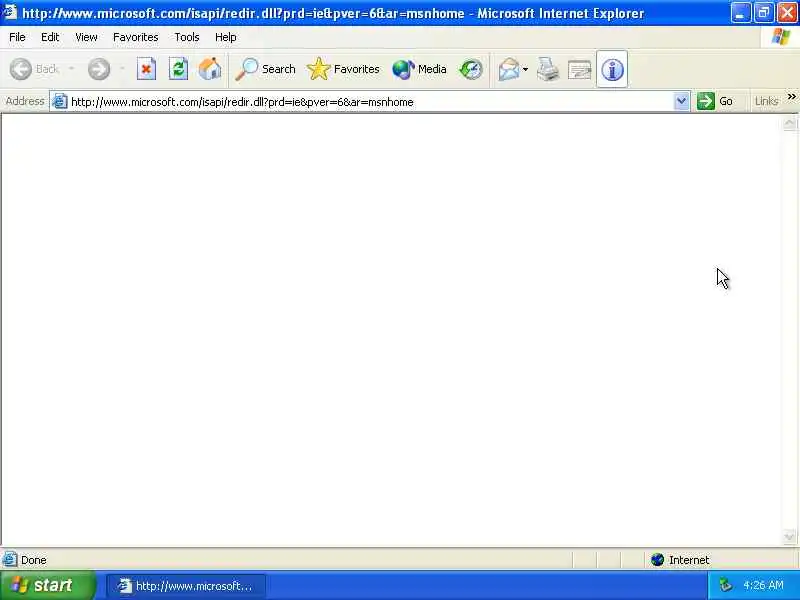
Task: Open the Edit menu
Action: click(50, 37)
